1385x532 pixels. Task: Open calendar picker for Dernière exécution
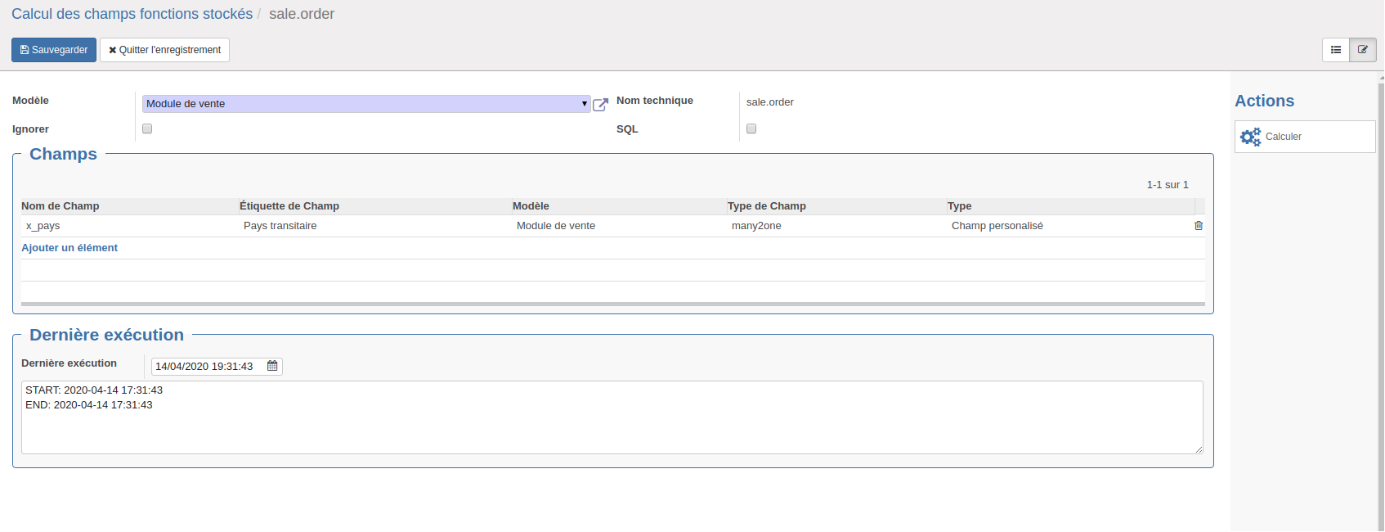[x=271, y=366]
